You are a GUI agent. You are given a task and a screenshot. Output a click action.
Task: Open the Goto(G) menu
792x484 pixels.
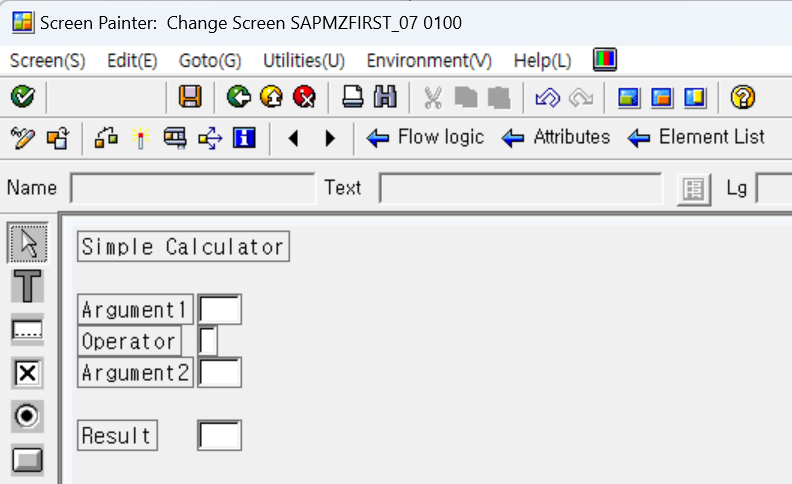pyautogui.click(x=210, y=61)
